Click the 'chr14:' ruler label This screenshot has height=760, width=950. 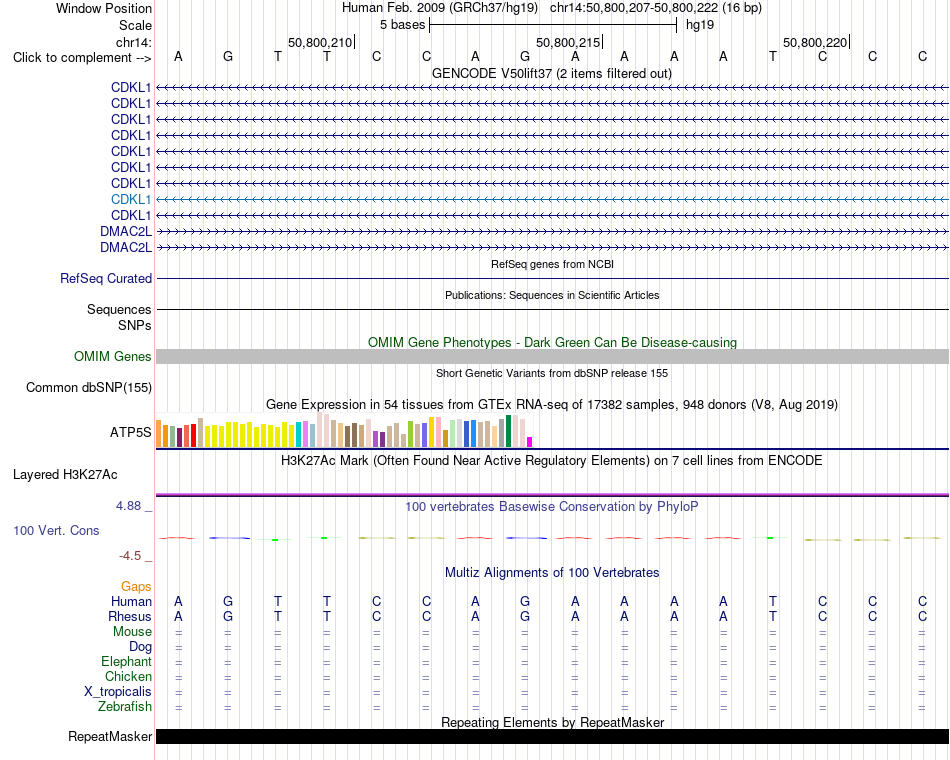[134, 42]
